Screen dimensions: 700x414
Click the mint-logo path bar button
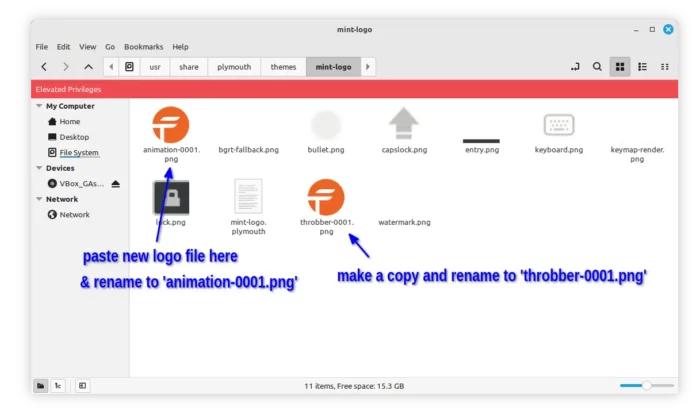point(333,67)
